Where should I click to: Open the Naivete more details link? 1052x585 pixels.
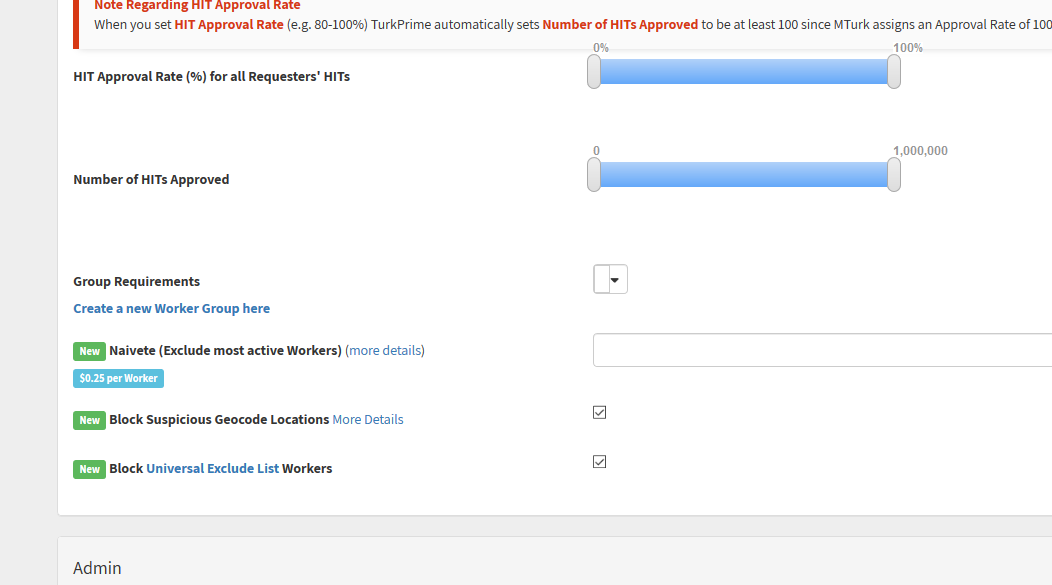(385, 351)
